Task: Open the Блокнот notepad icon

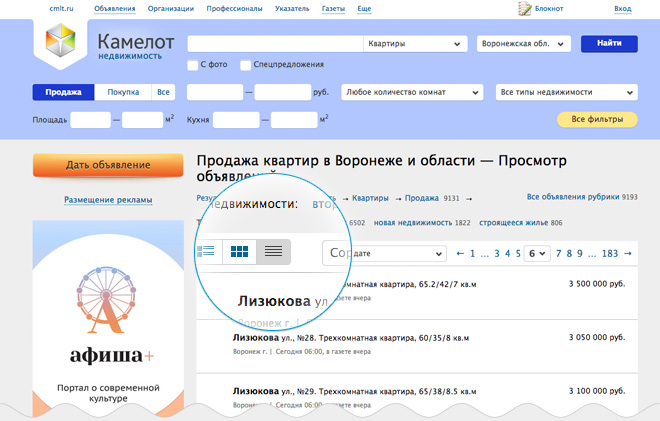Action: click(524, 8)
